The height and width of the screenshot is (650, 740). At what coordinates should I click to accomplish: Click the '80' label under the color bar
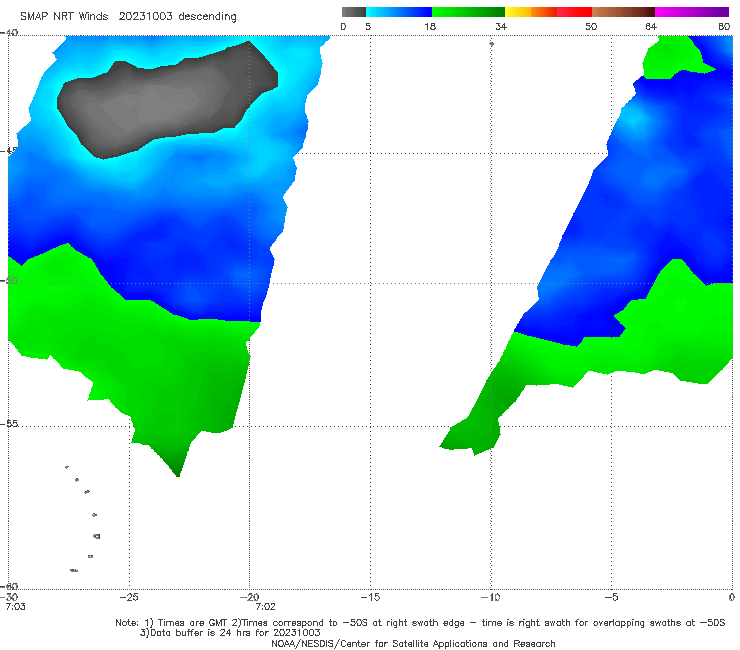tap(724, 26)
